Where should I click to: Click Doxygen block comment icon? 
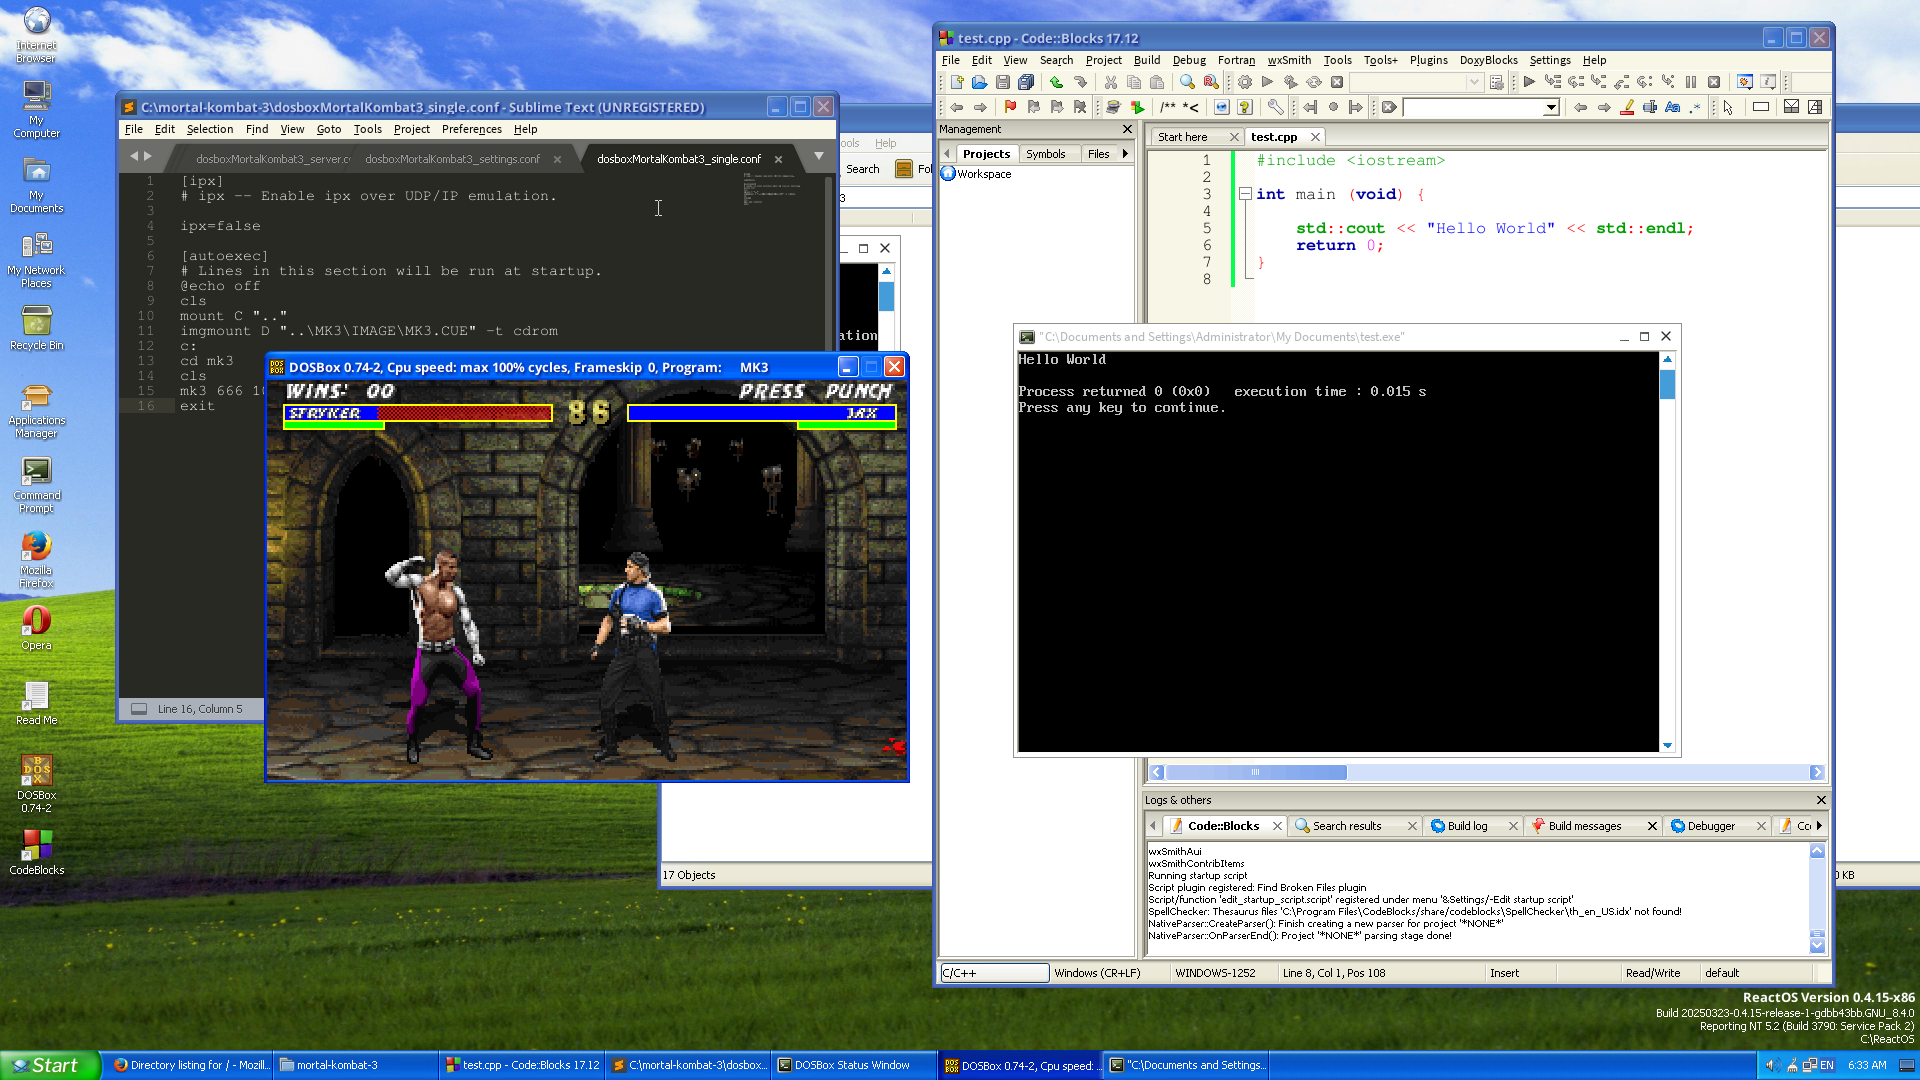coord(1167,108)
